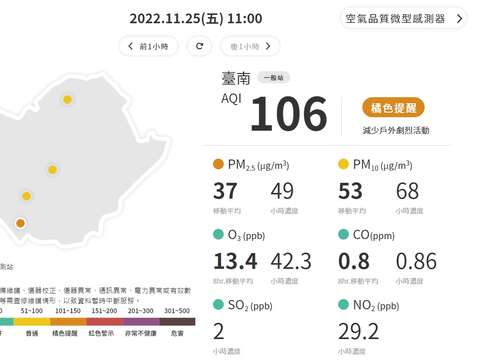Screen dimensions: 480x360
Task: Select the orange station marker on the map
Action: click(x=20, y=223)
